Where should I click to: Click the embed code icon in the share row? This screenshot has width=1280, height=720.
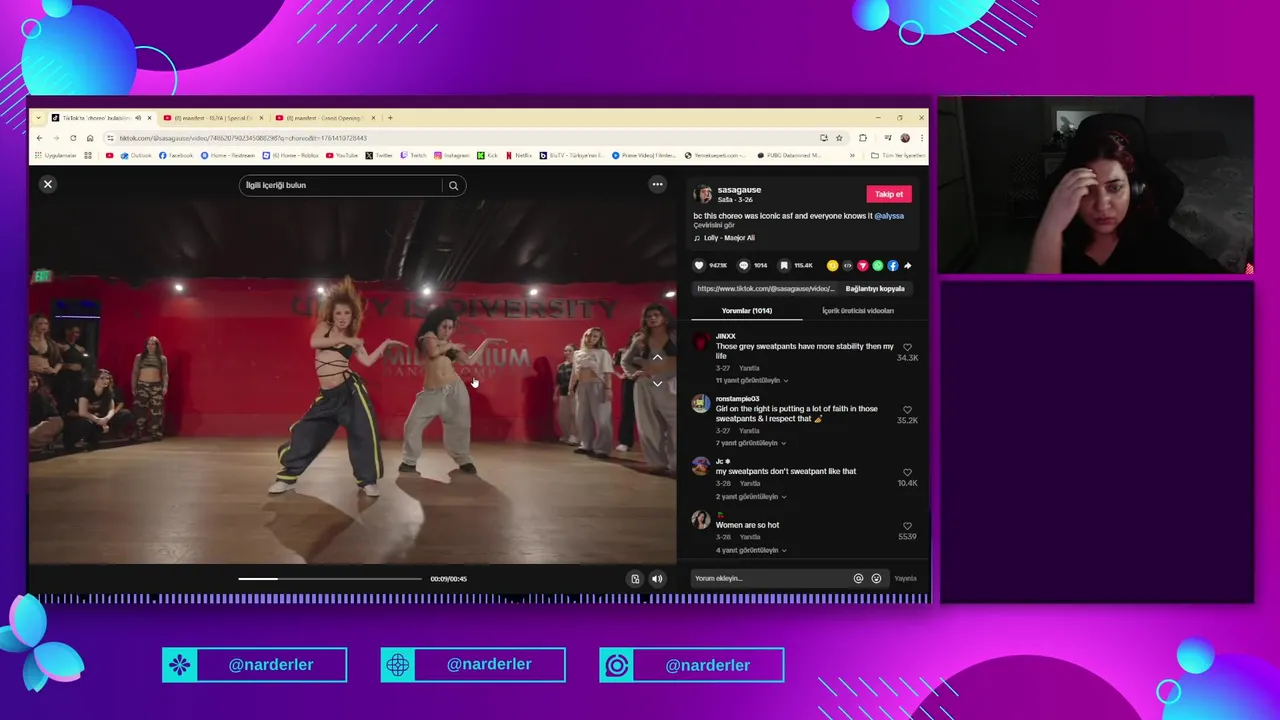pos(847,266)
